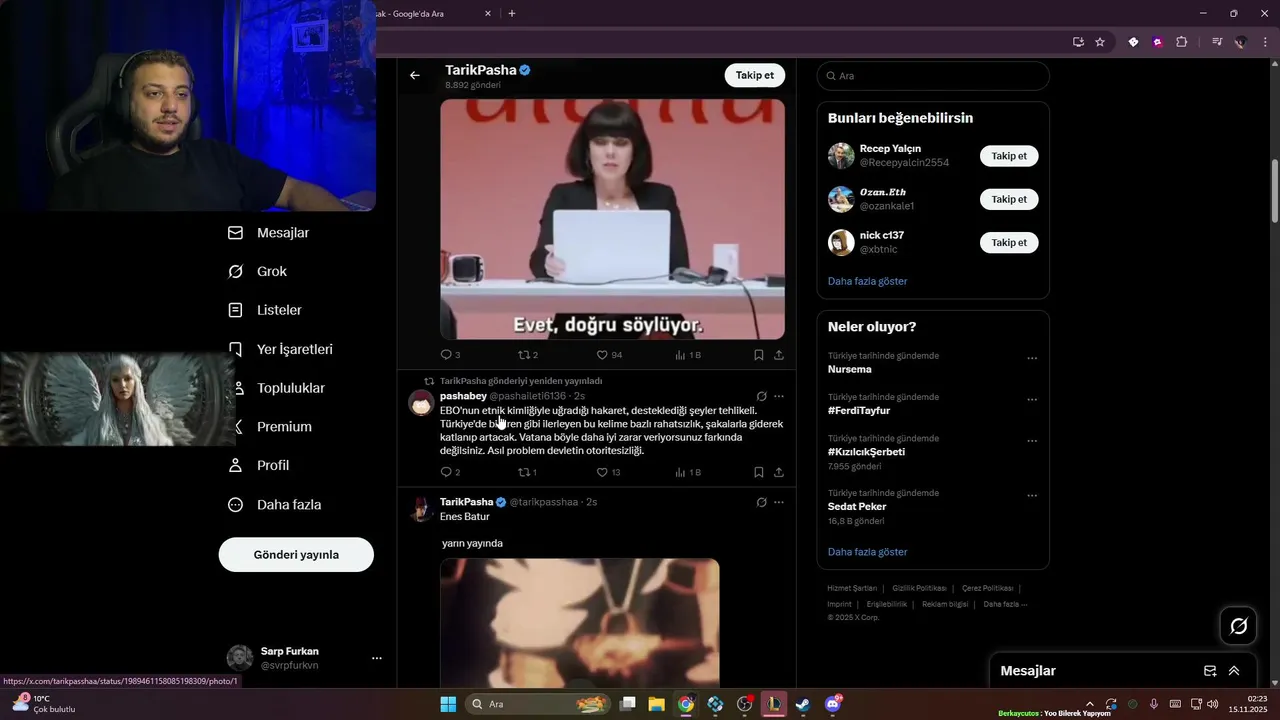
Task: Open Sarp Furkan account menu dots
Action: coord(377,658)
